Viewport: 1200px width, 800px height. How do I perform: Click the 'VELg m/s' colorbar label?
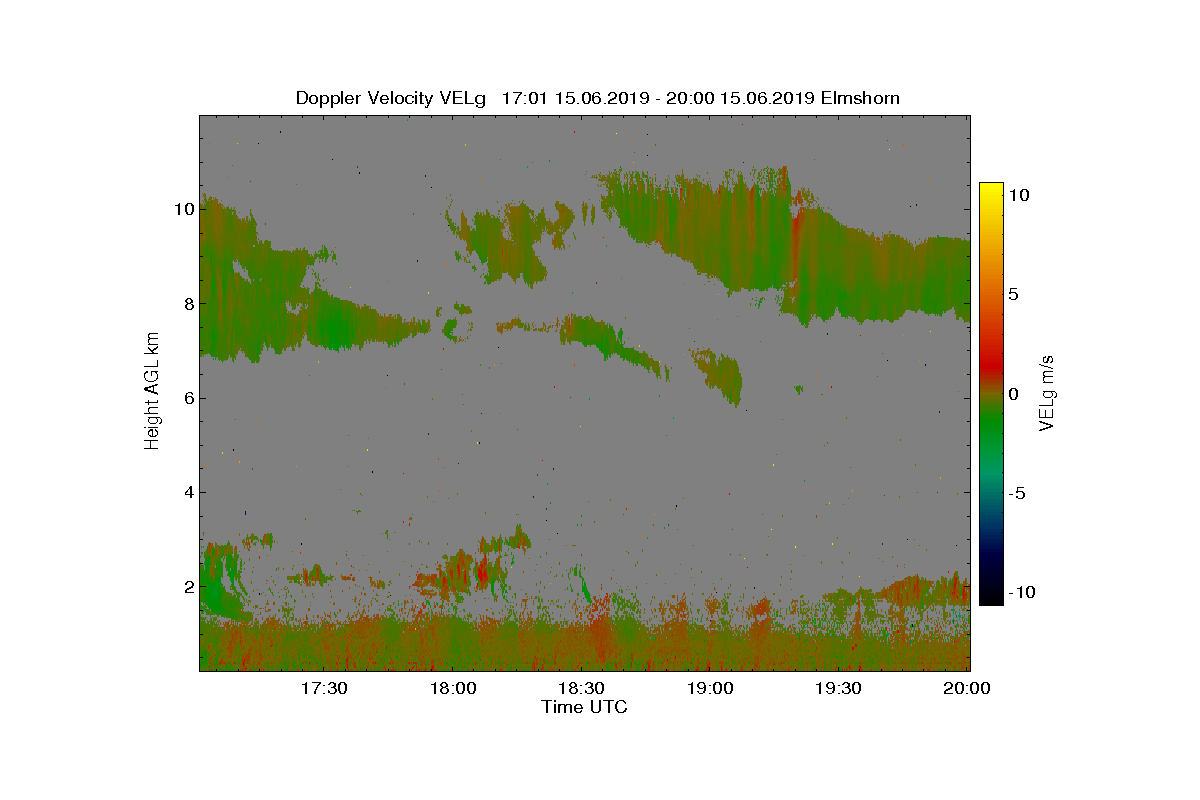click(x=1047, y=393)
